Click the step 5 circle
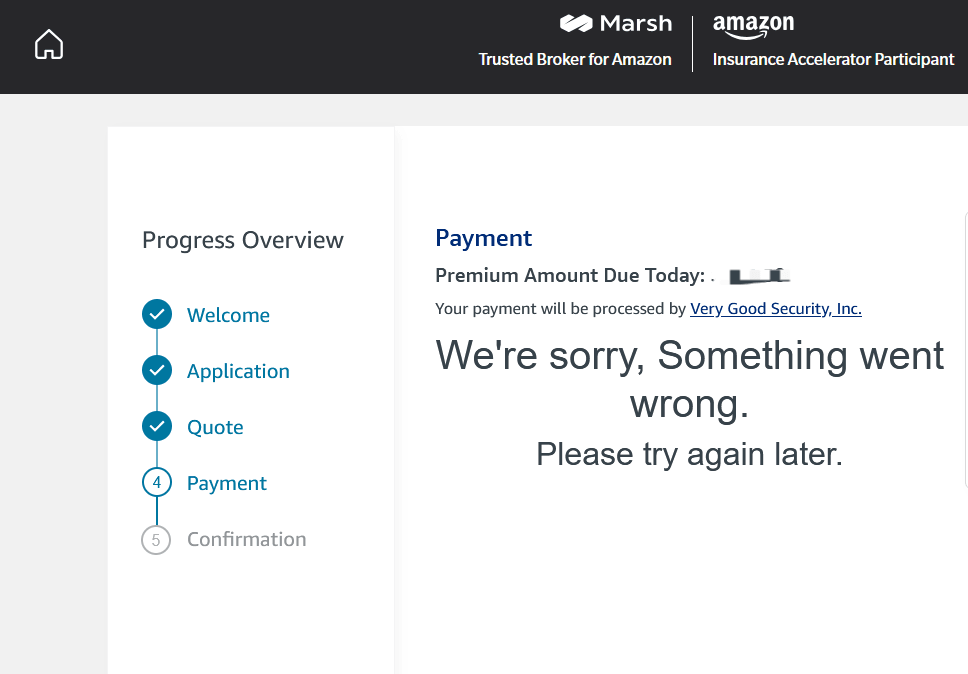 (x=156, y=540)
